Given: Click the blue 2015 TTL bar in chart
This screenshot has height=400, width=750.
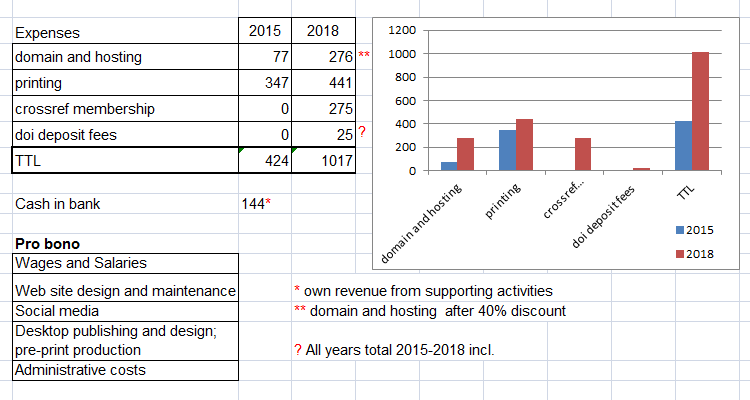Looking at the screenshot, I should pos(684,145).
